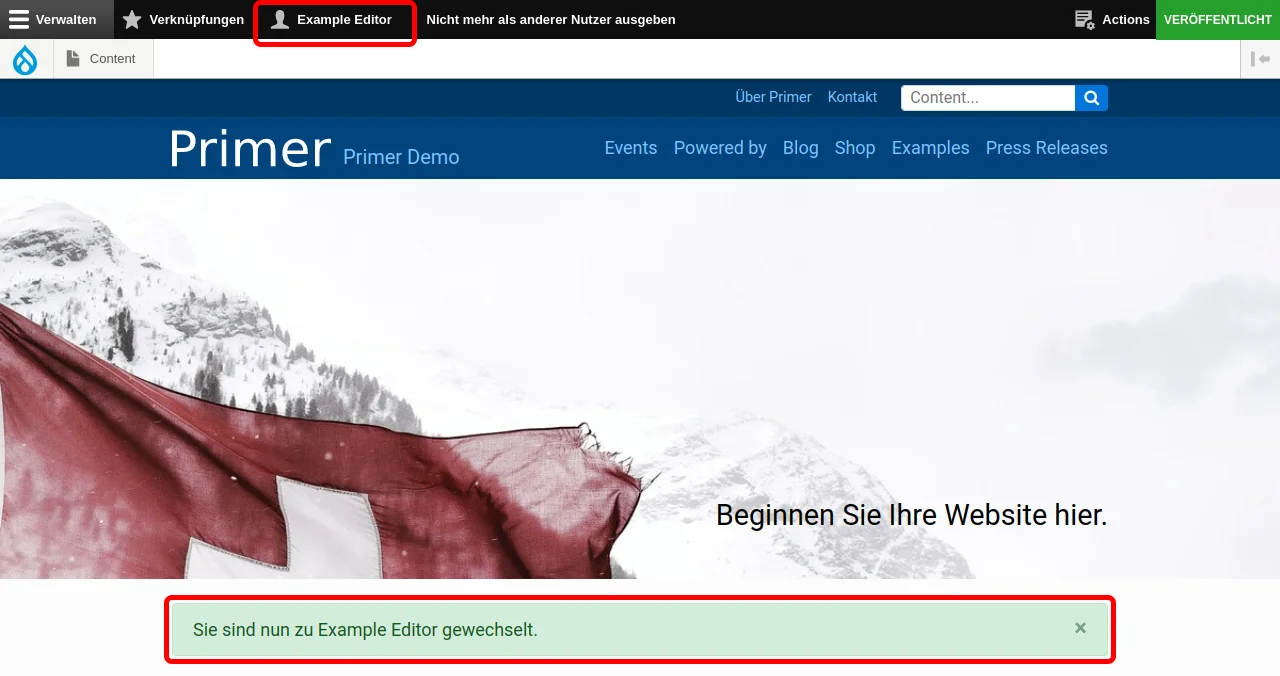The width and height of the screenshot is (1280, 676).
Task: Go to the Primer site title
Action: pyautogui.click(x=249, y=149)
